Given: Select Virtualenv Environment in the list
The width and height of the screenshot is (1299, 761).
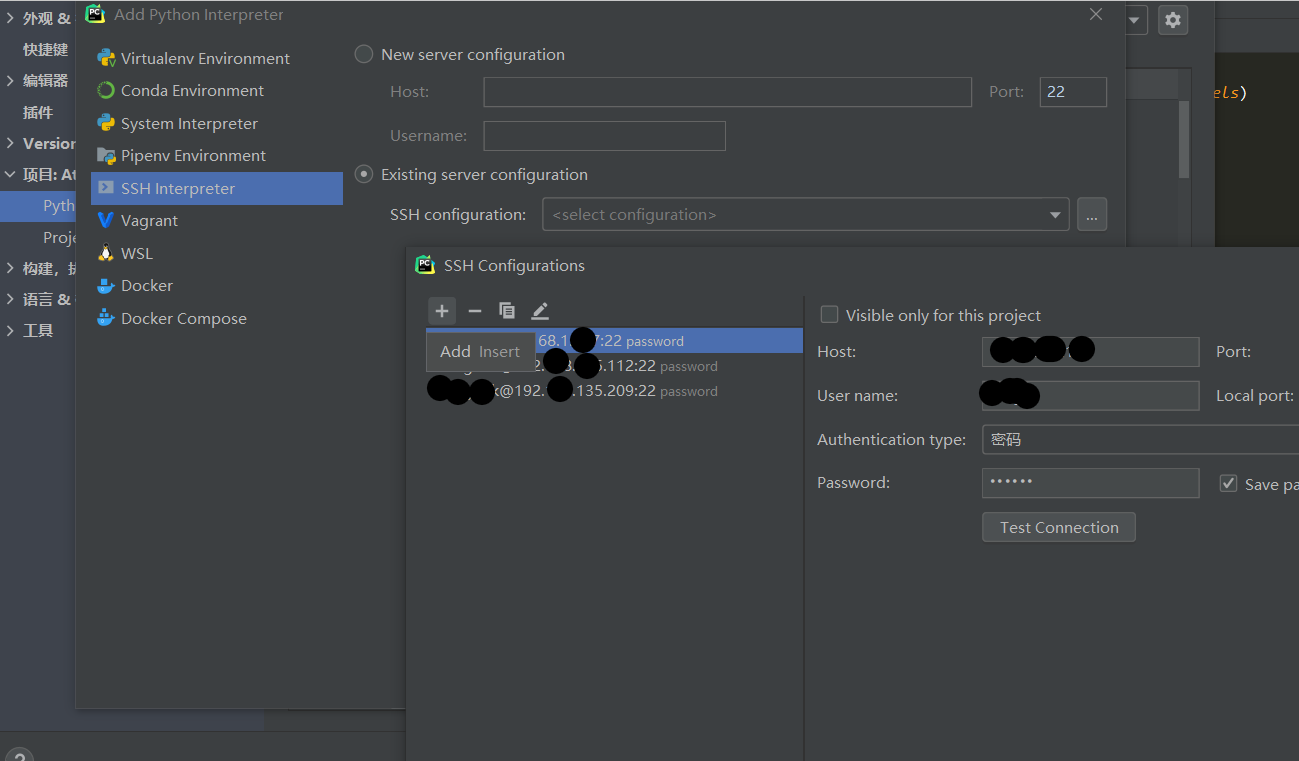Looking at the screenshot, I should 217,58.
